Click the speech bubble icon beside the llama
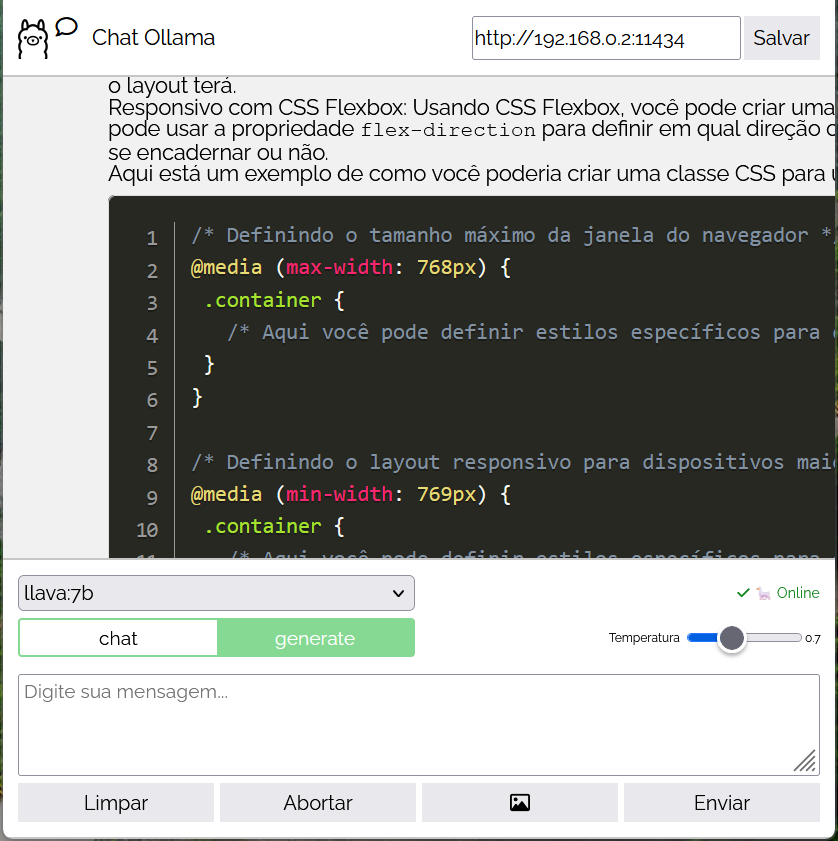838x841 pixels. (66, 27)
